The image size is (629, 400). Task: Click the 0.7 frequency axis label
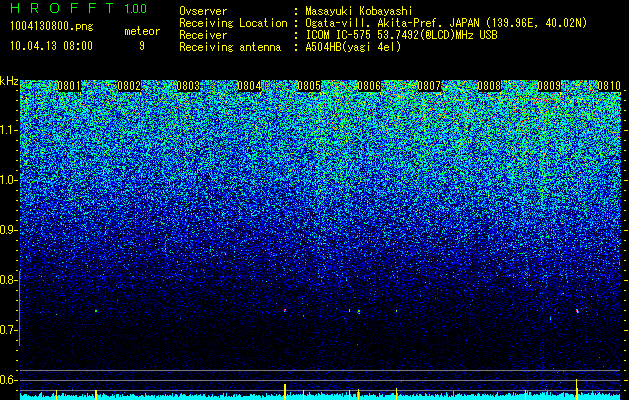9,330
